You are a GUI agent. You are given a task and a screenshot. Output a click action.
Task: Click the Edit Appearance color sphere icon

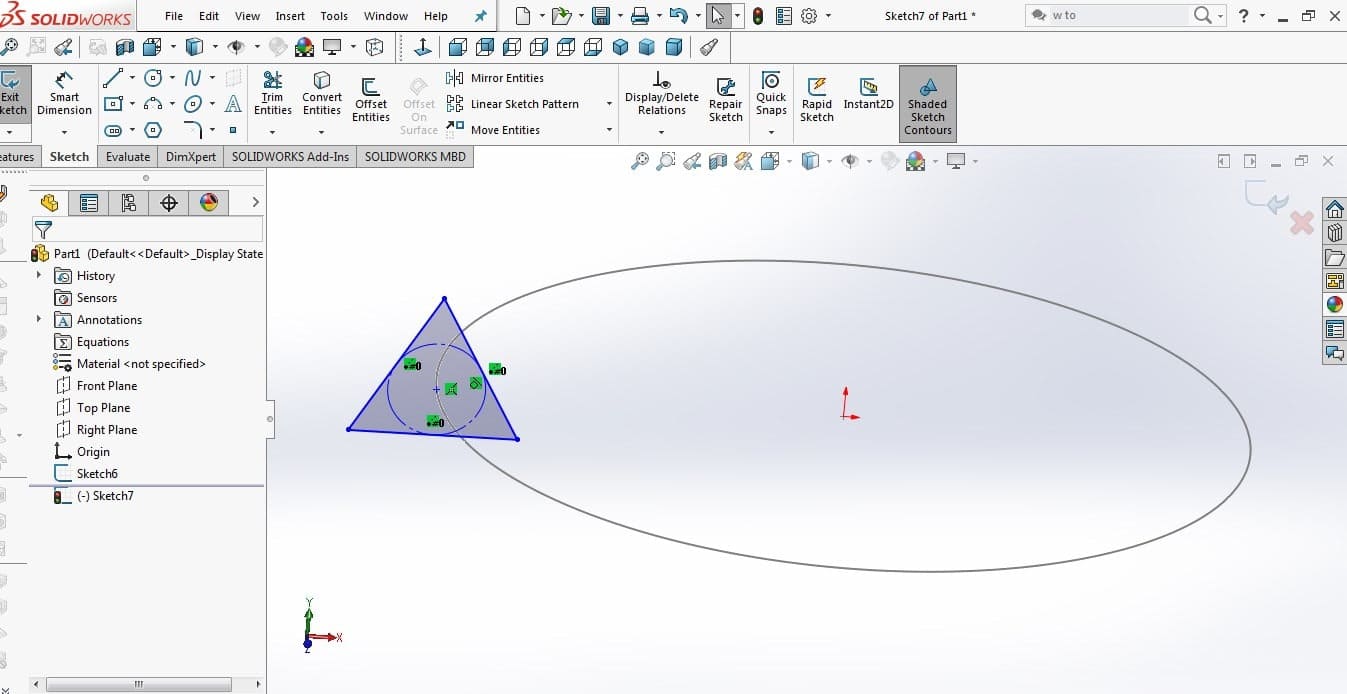[x=916, y=161]
